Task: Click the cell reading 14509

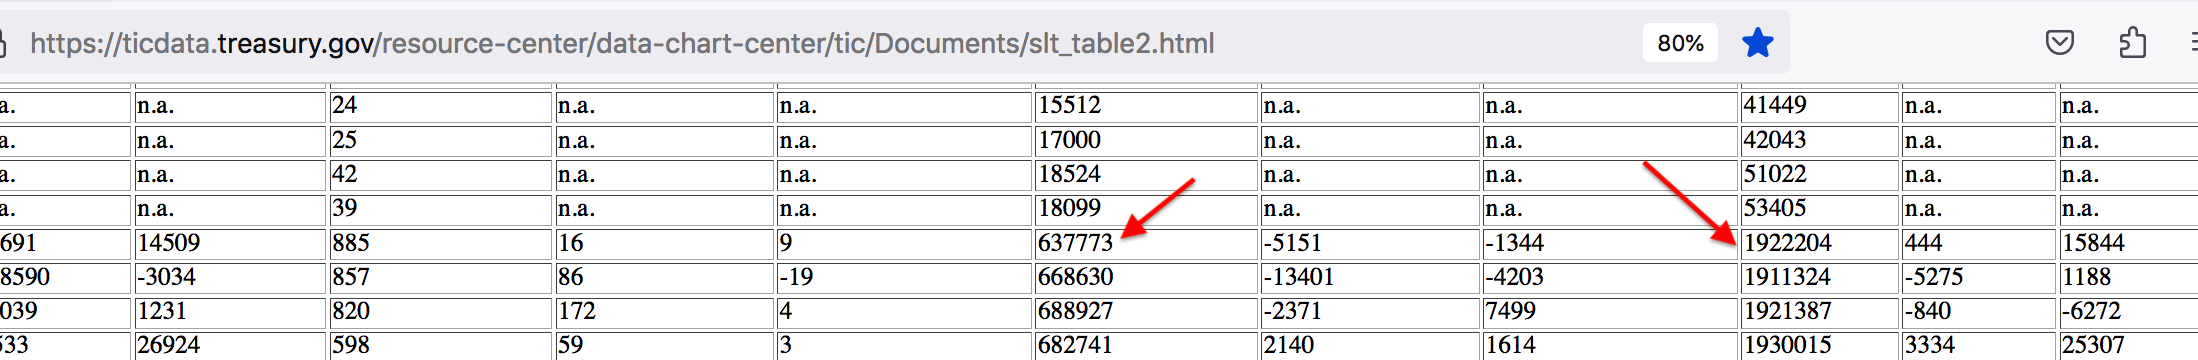Action: click(231, 243)
